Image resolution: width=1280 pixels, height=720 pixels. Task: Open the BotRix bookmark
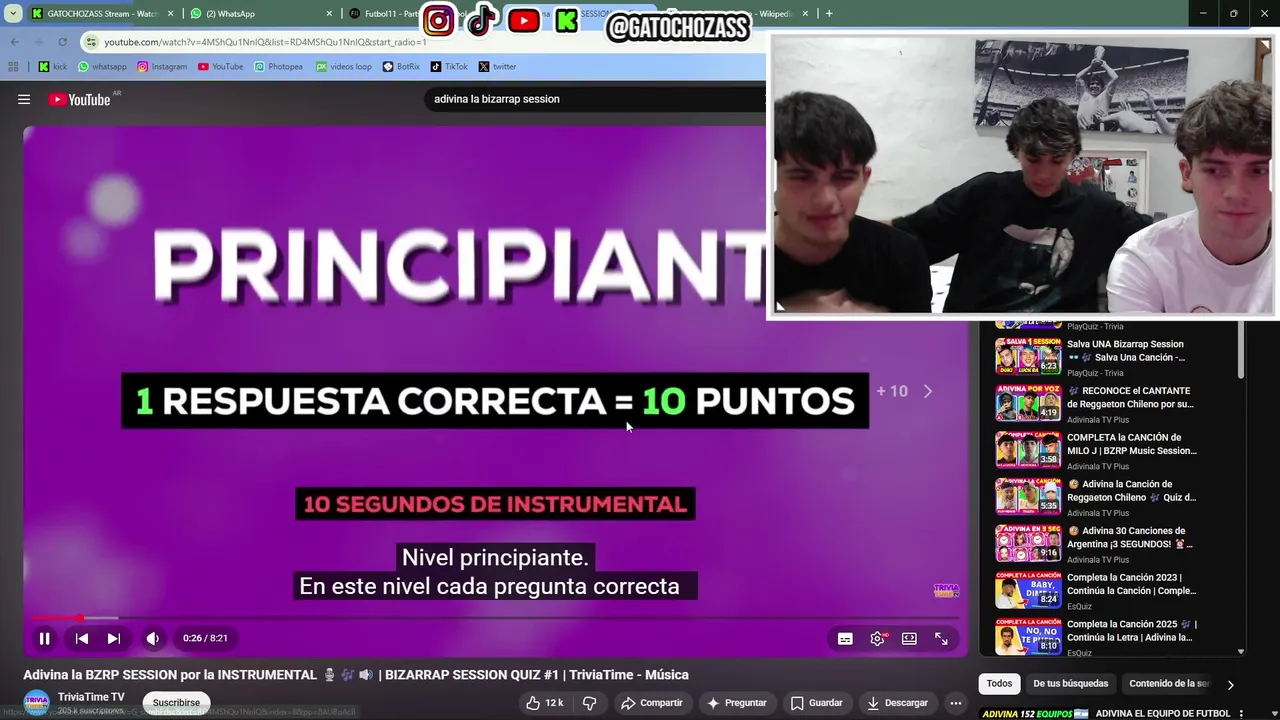401,67
